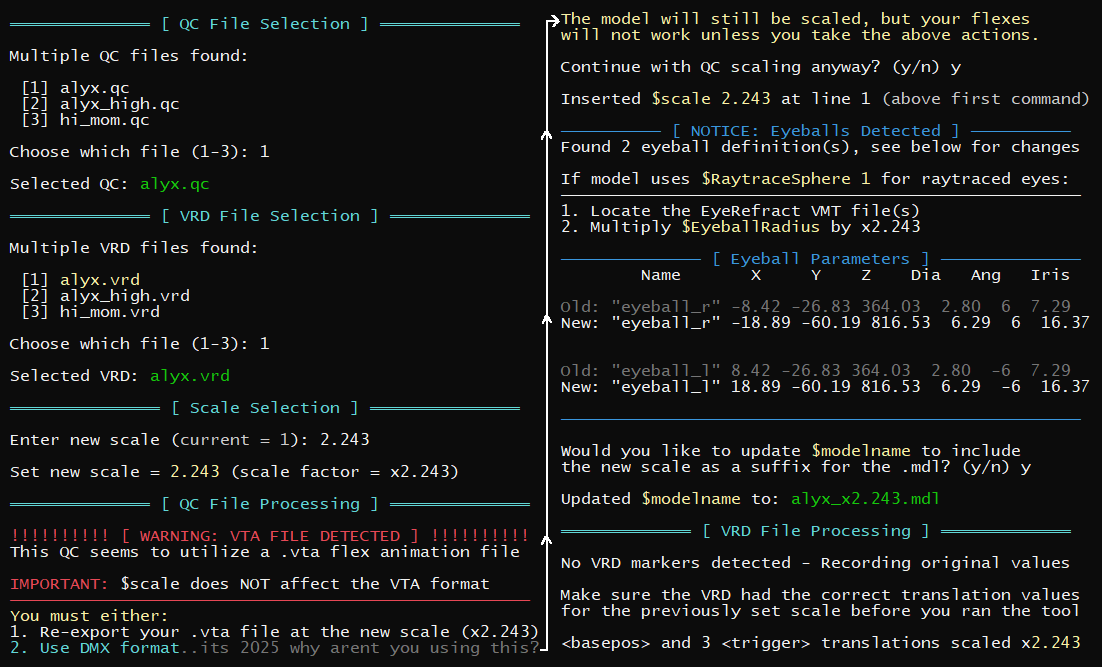The height and width of the screenshot is (667, 1102).
Task: Click the "[ Scale Selection ]" section header
Action: [x=265, y=408]
